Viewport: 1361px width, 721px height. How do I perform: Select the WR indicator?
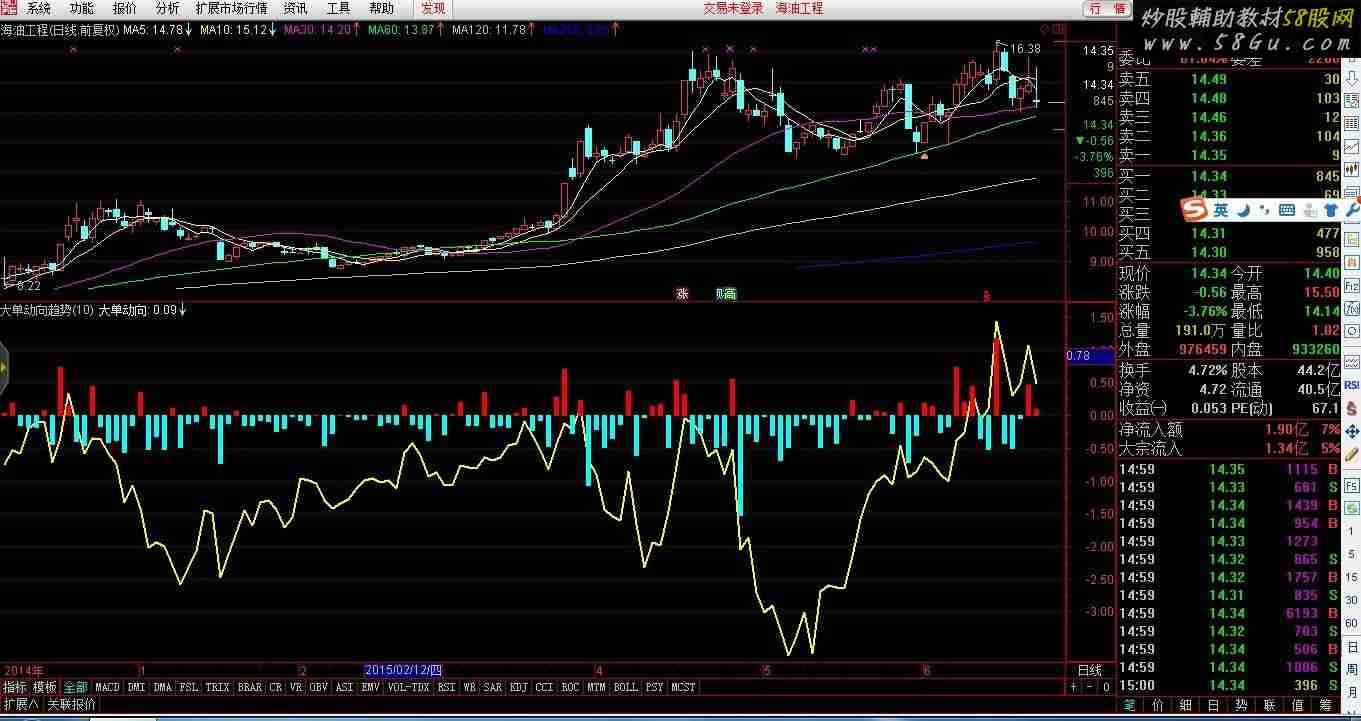(x=469, y=687)
